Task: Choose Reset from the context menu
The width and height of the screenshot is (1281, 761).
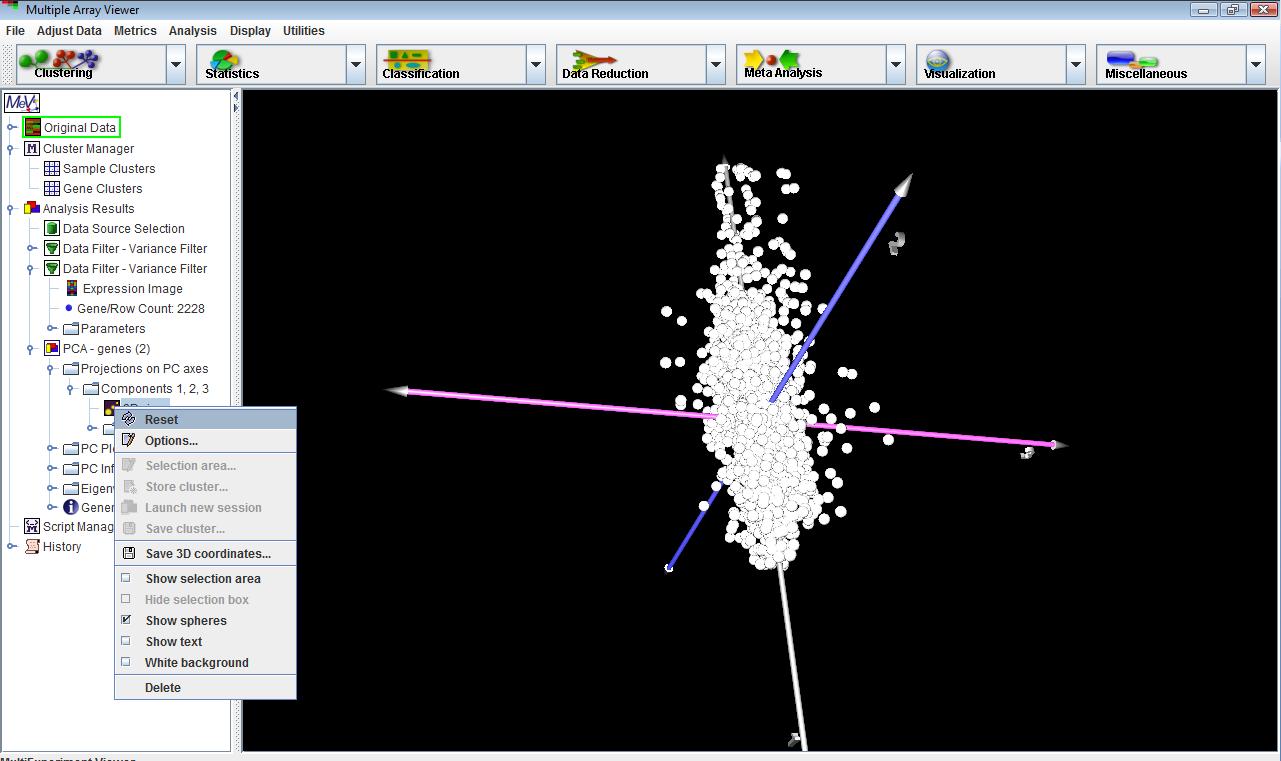Action: [x=161, y=419]
